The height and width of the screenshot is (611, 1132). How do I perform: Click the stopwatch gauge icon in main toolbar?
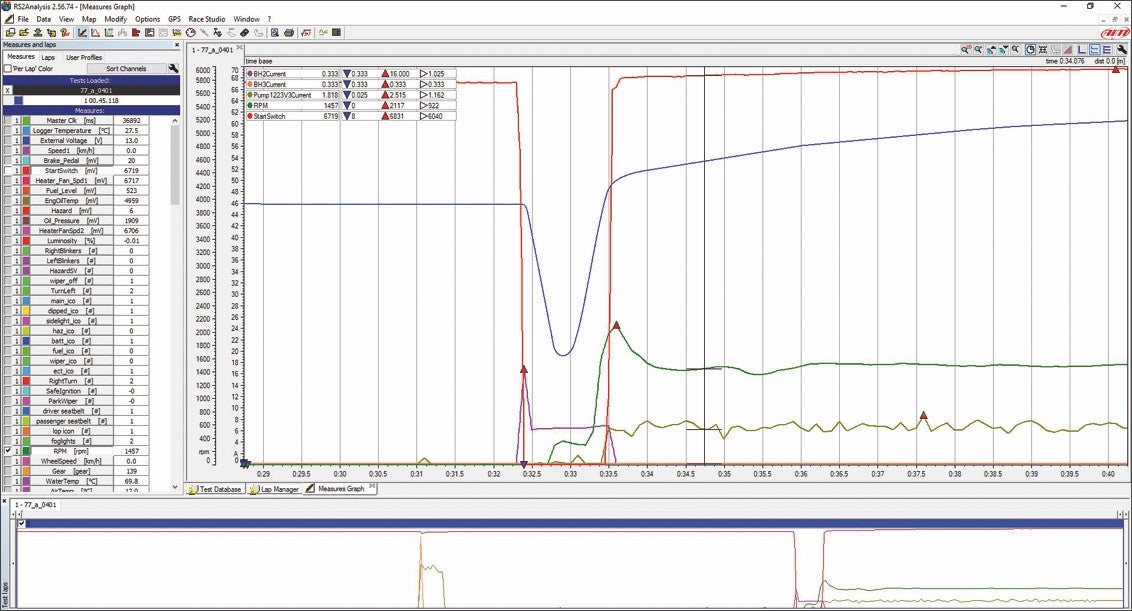tap(190, 32)
